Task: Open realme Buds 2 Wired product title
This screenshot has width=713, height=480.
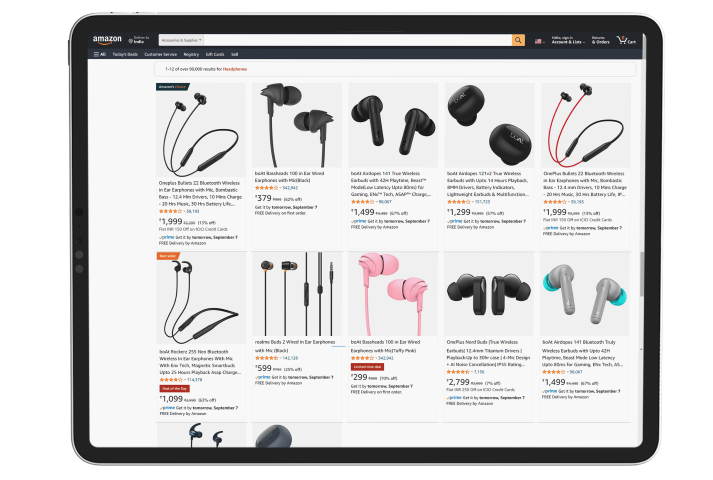Action: [295, 346]
